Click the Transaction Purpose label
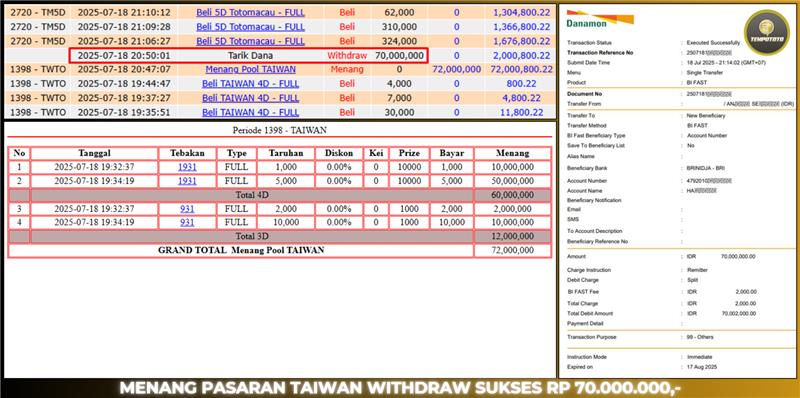Viewport: 800px width, 398px height. coord(591,337)
